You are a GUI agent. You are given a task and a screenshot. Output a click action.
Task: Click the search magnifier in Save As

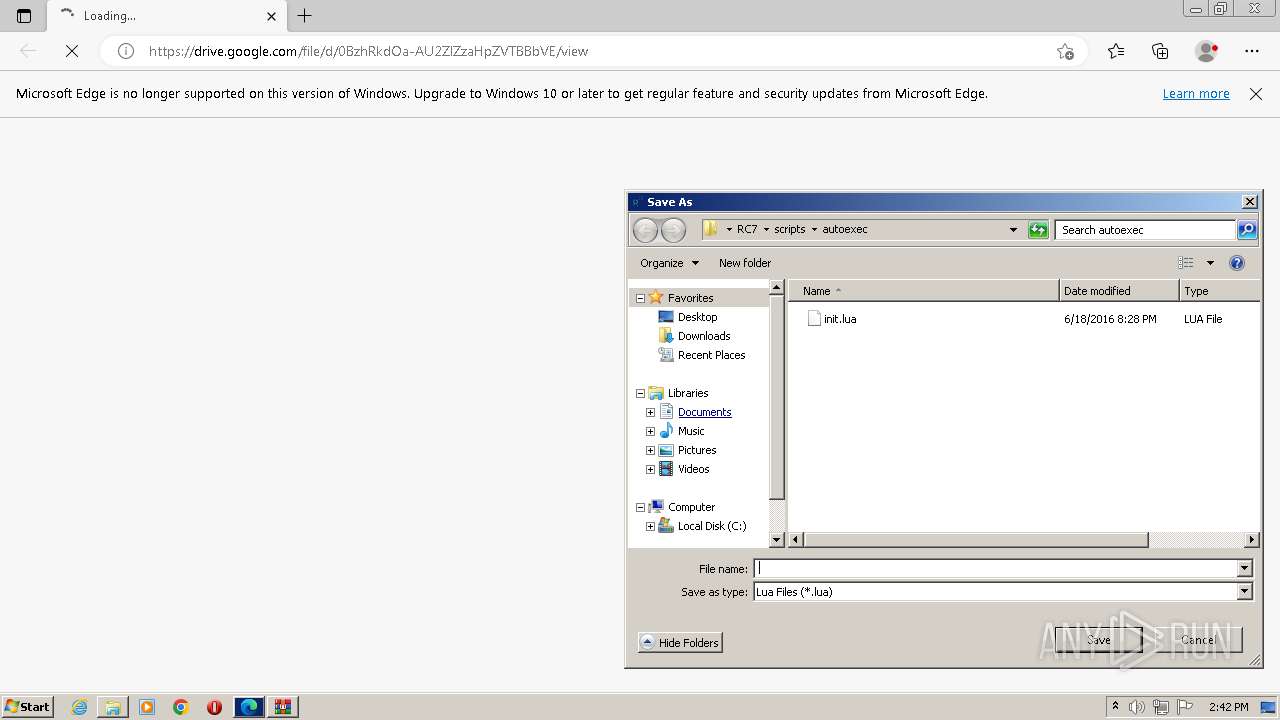coord(1247,230)
